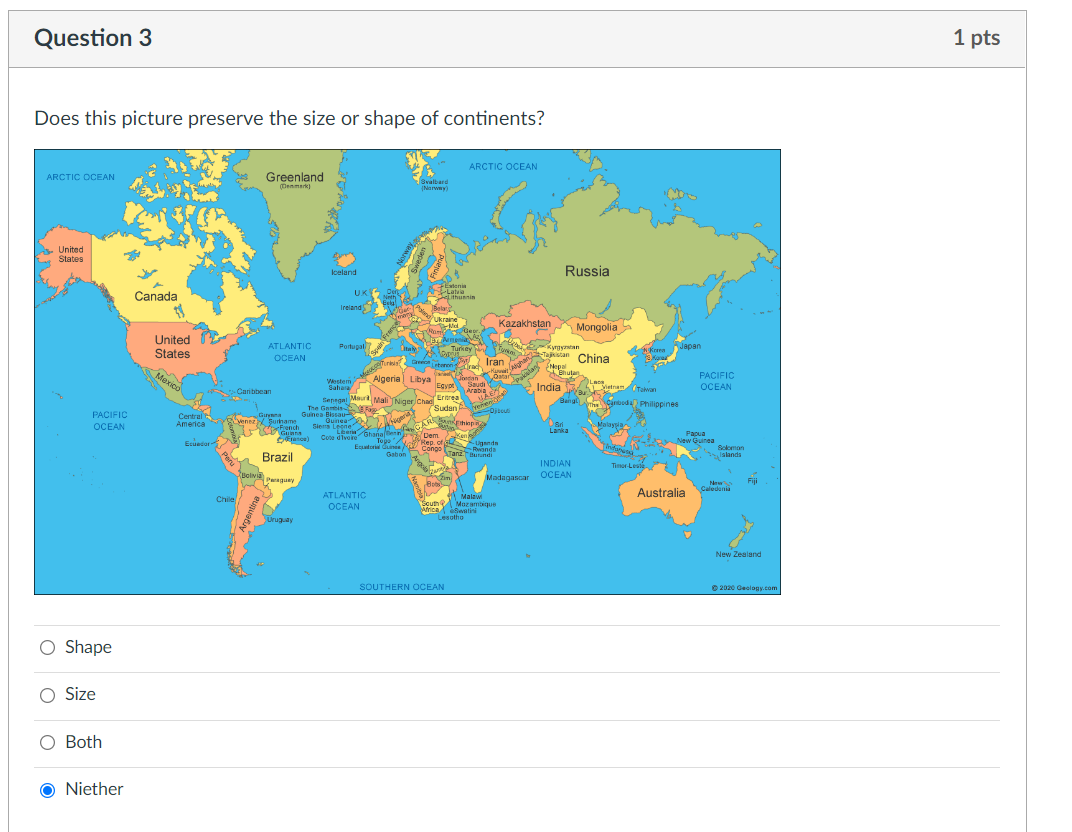Choose the Size radio button
Screen dimensions: 1072x832
(47, 695)
